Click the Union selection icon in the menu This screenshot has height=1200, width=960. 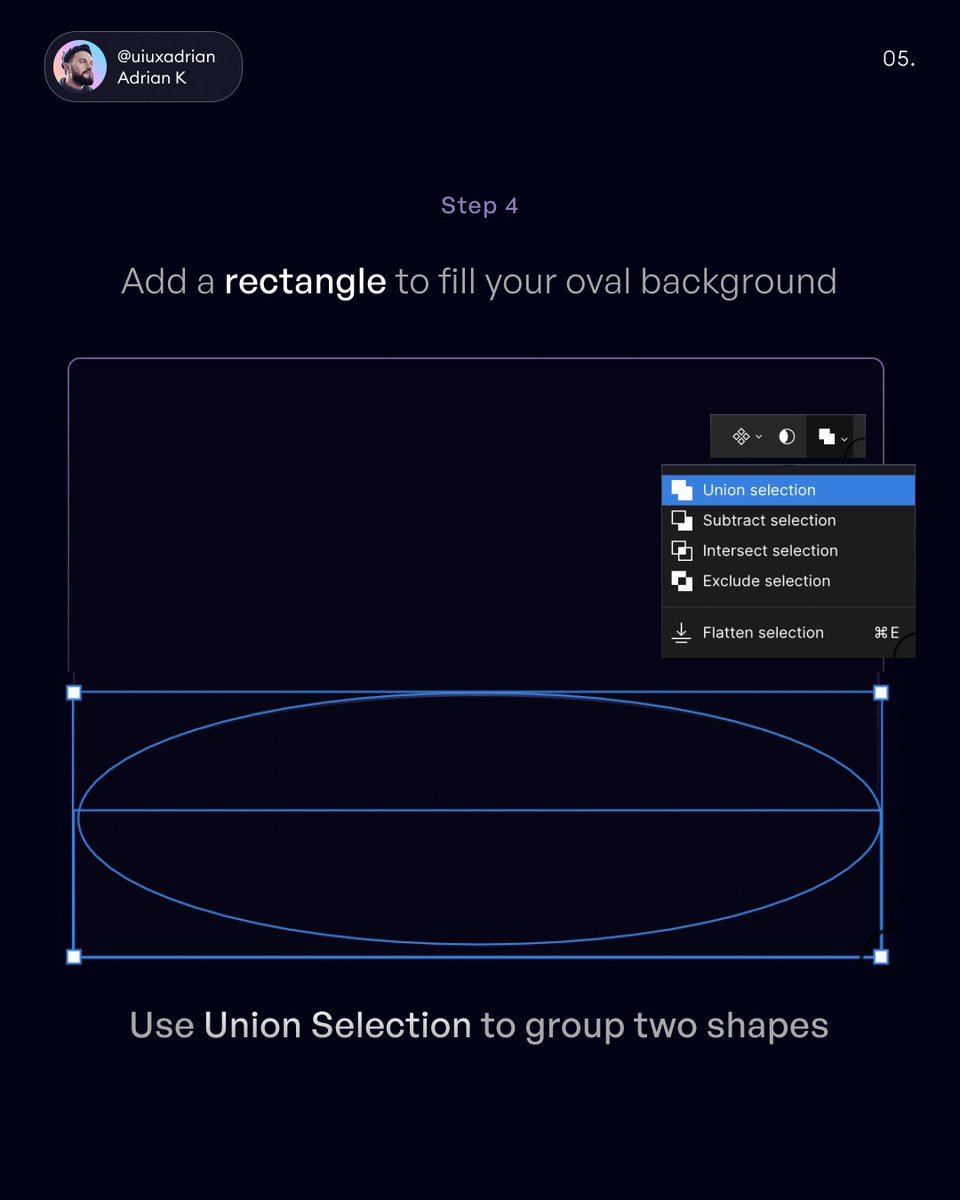(x=682, y=489)
